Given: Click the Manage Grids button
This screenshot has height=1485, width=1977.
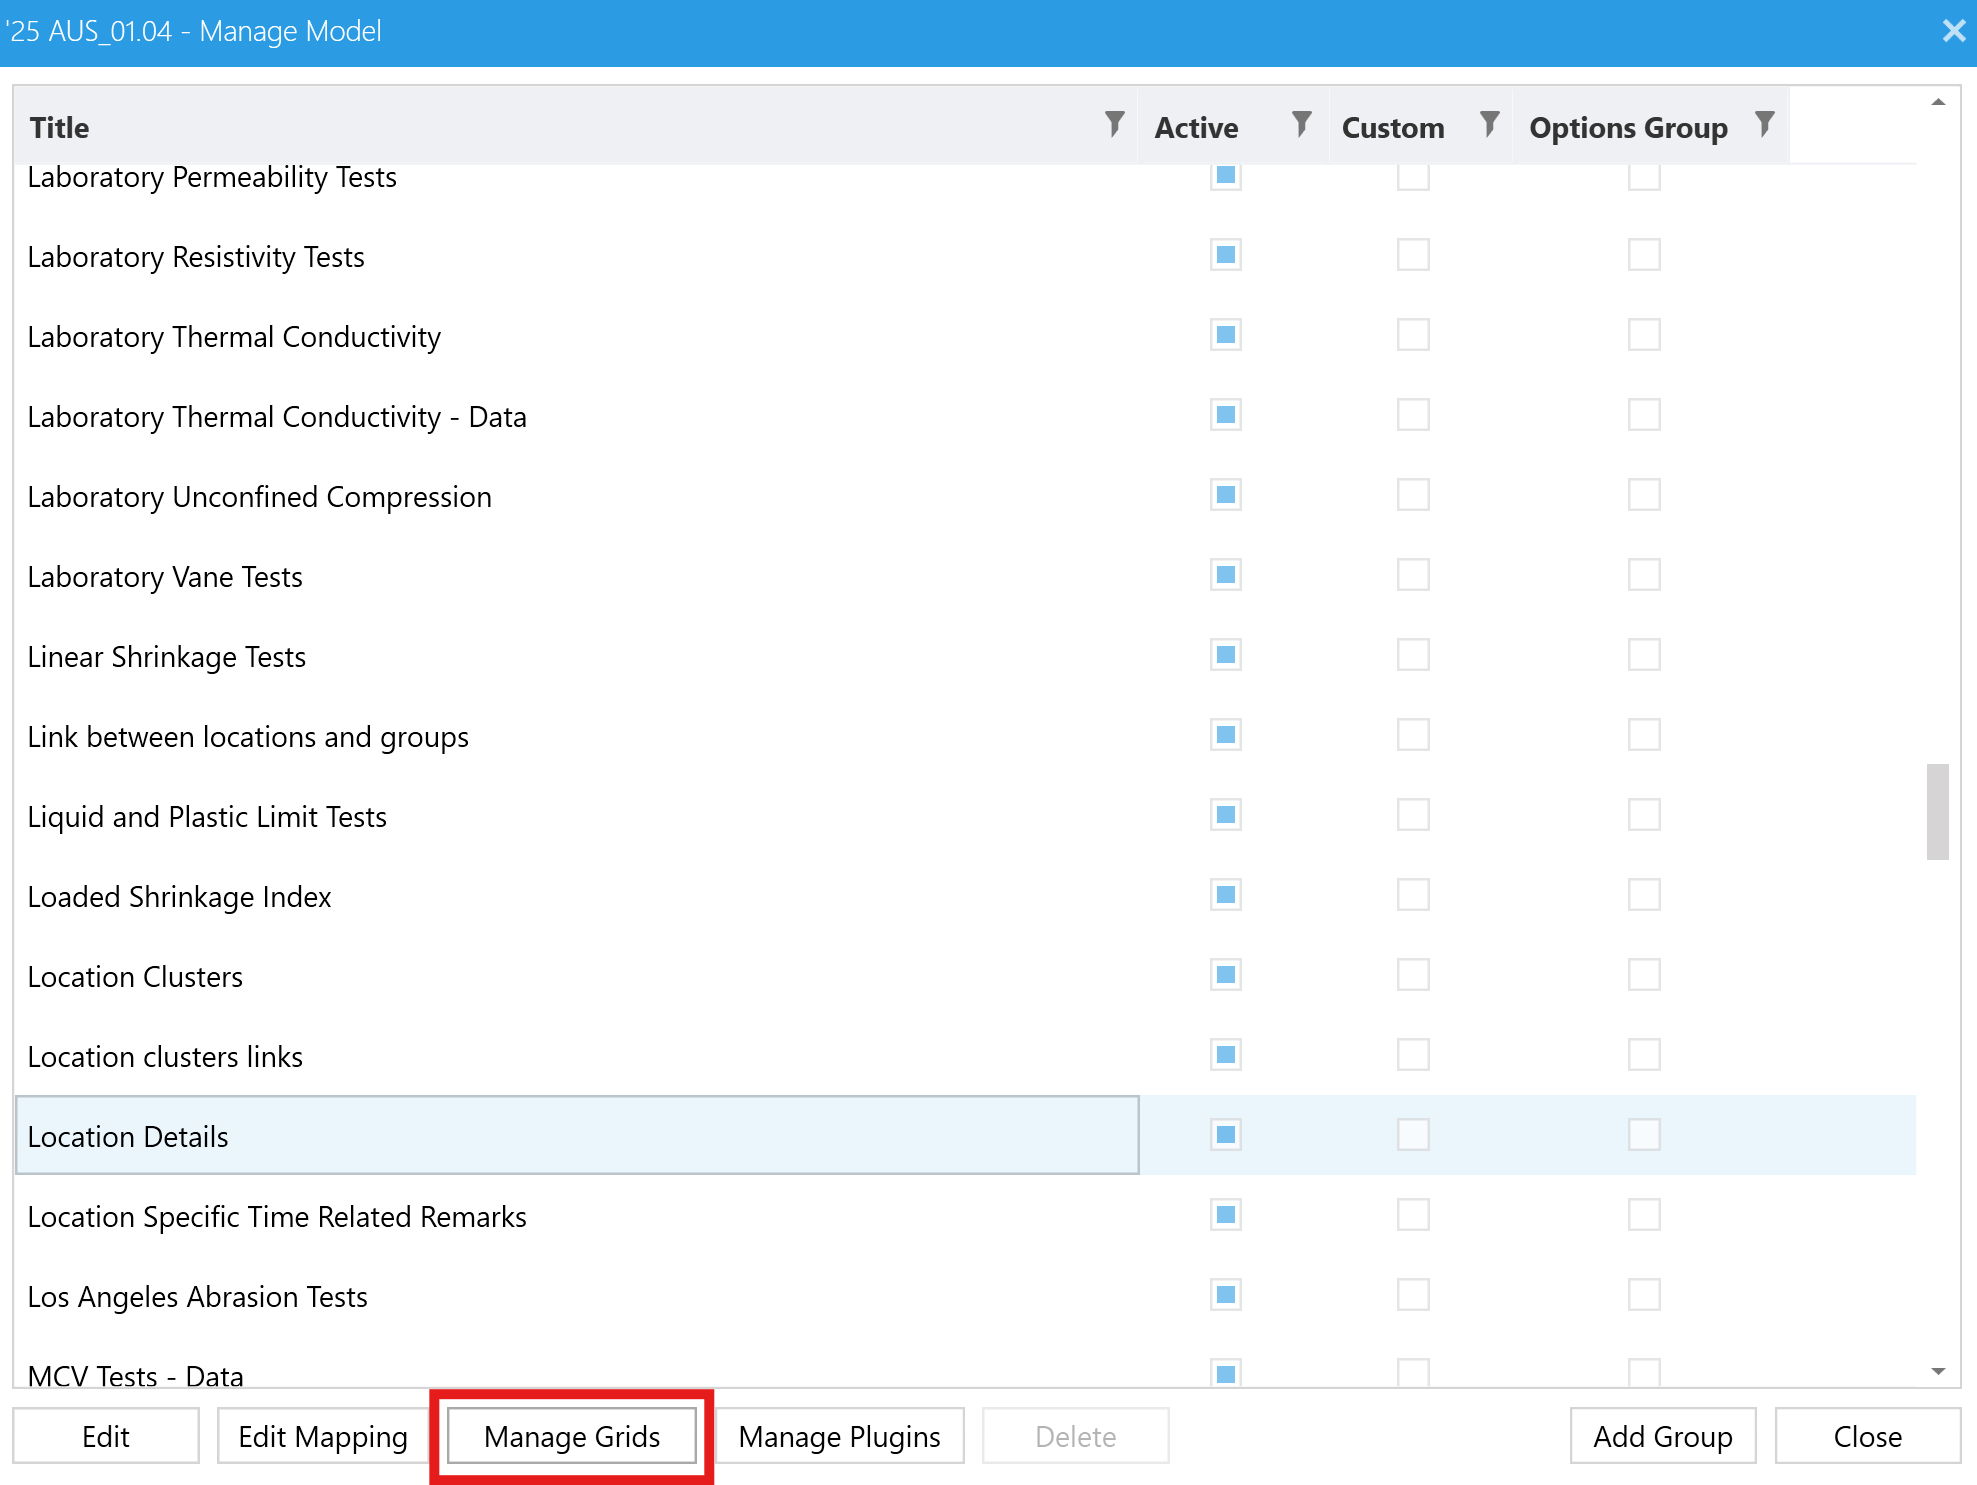Looking at the screenshot, I should [x=571, y=1436].
